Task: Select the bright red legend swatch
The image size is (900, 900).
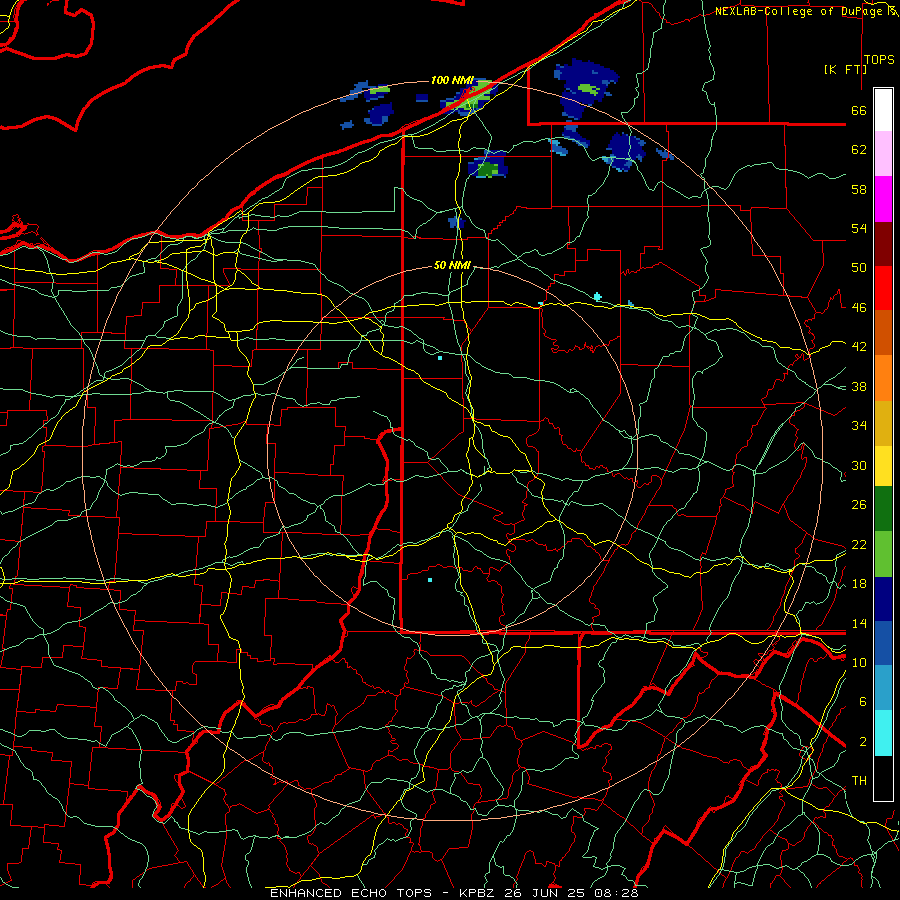Action: tap(883, 288)
